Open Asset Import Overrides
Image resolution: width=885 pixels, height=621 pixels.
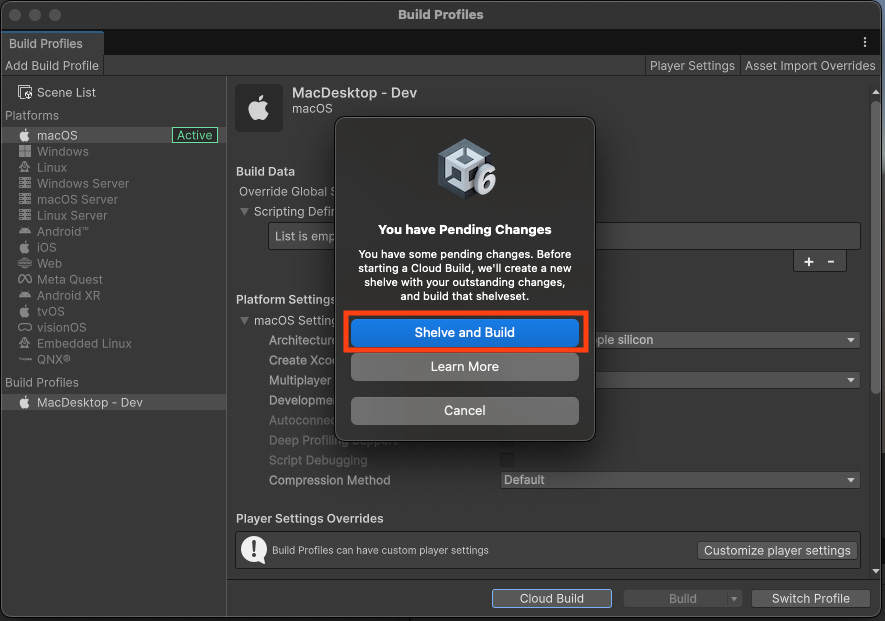point(810,65)
